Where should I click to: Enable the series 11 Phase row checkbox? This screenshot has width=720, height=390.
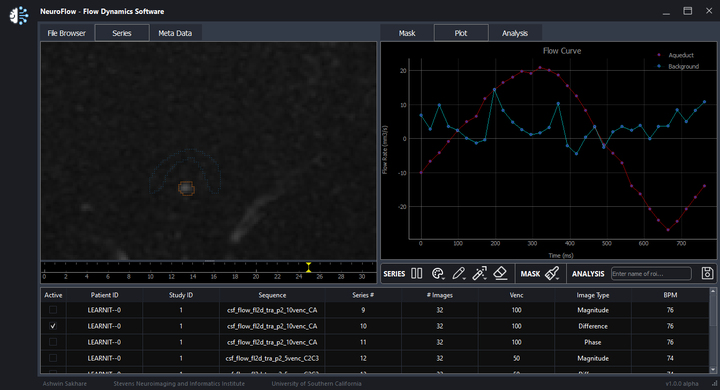coord(53,342)
